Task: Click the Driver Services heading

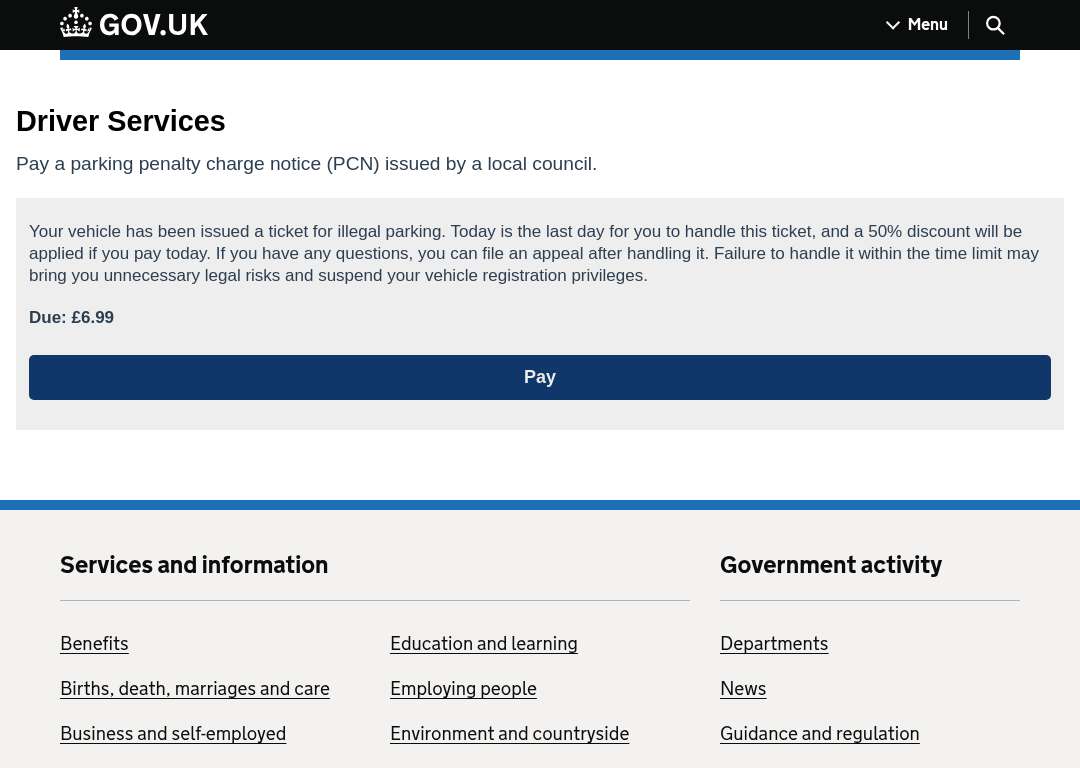Action: (x=121, y=121)
